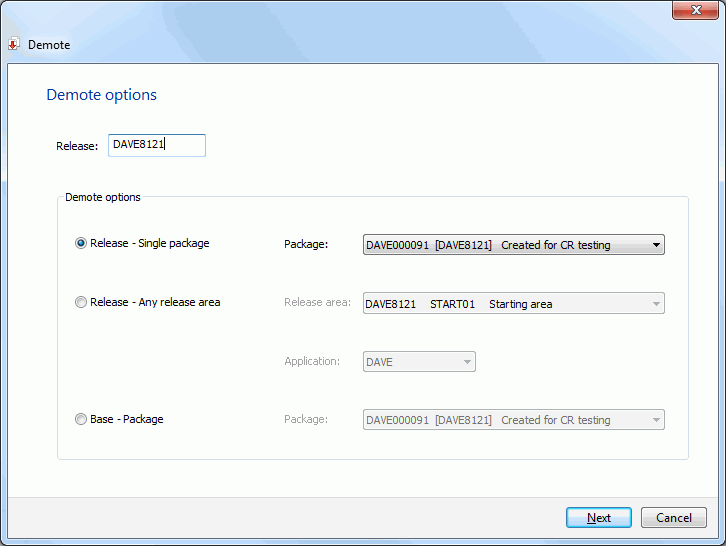Expand the Release area dropdown arrow
726x546 pixels.
coord(656,304)
